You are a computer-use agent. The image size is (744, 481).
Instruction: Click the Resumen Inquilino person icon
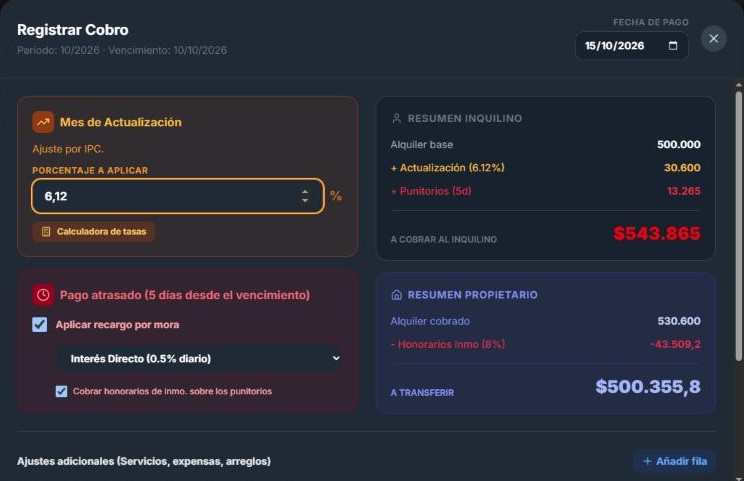tap(397, 119)
